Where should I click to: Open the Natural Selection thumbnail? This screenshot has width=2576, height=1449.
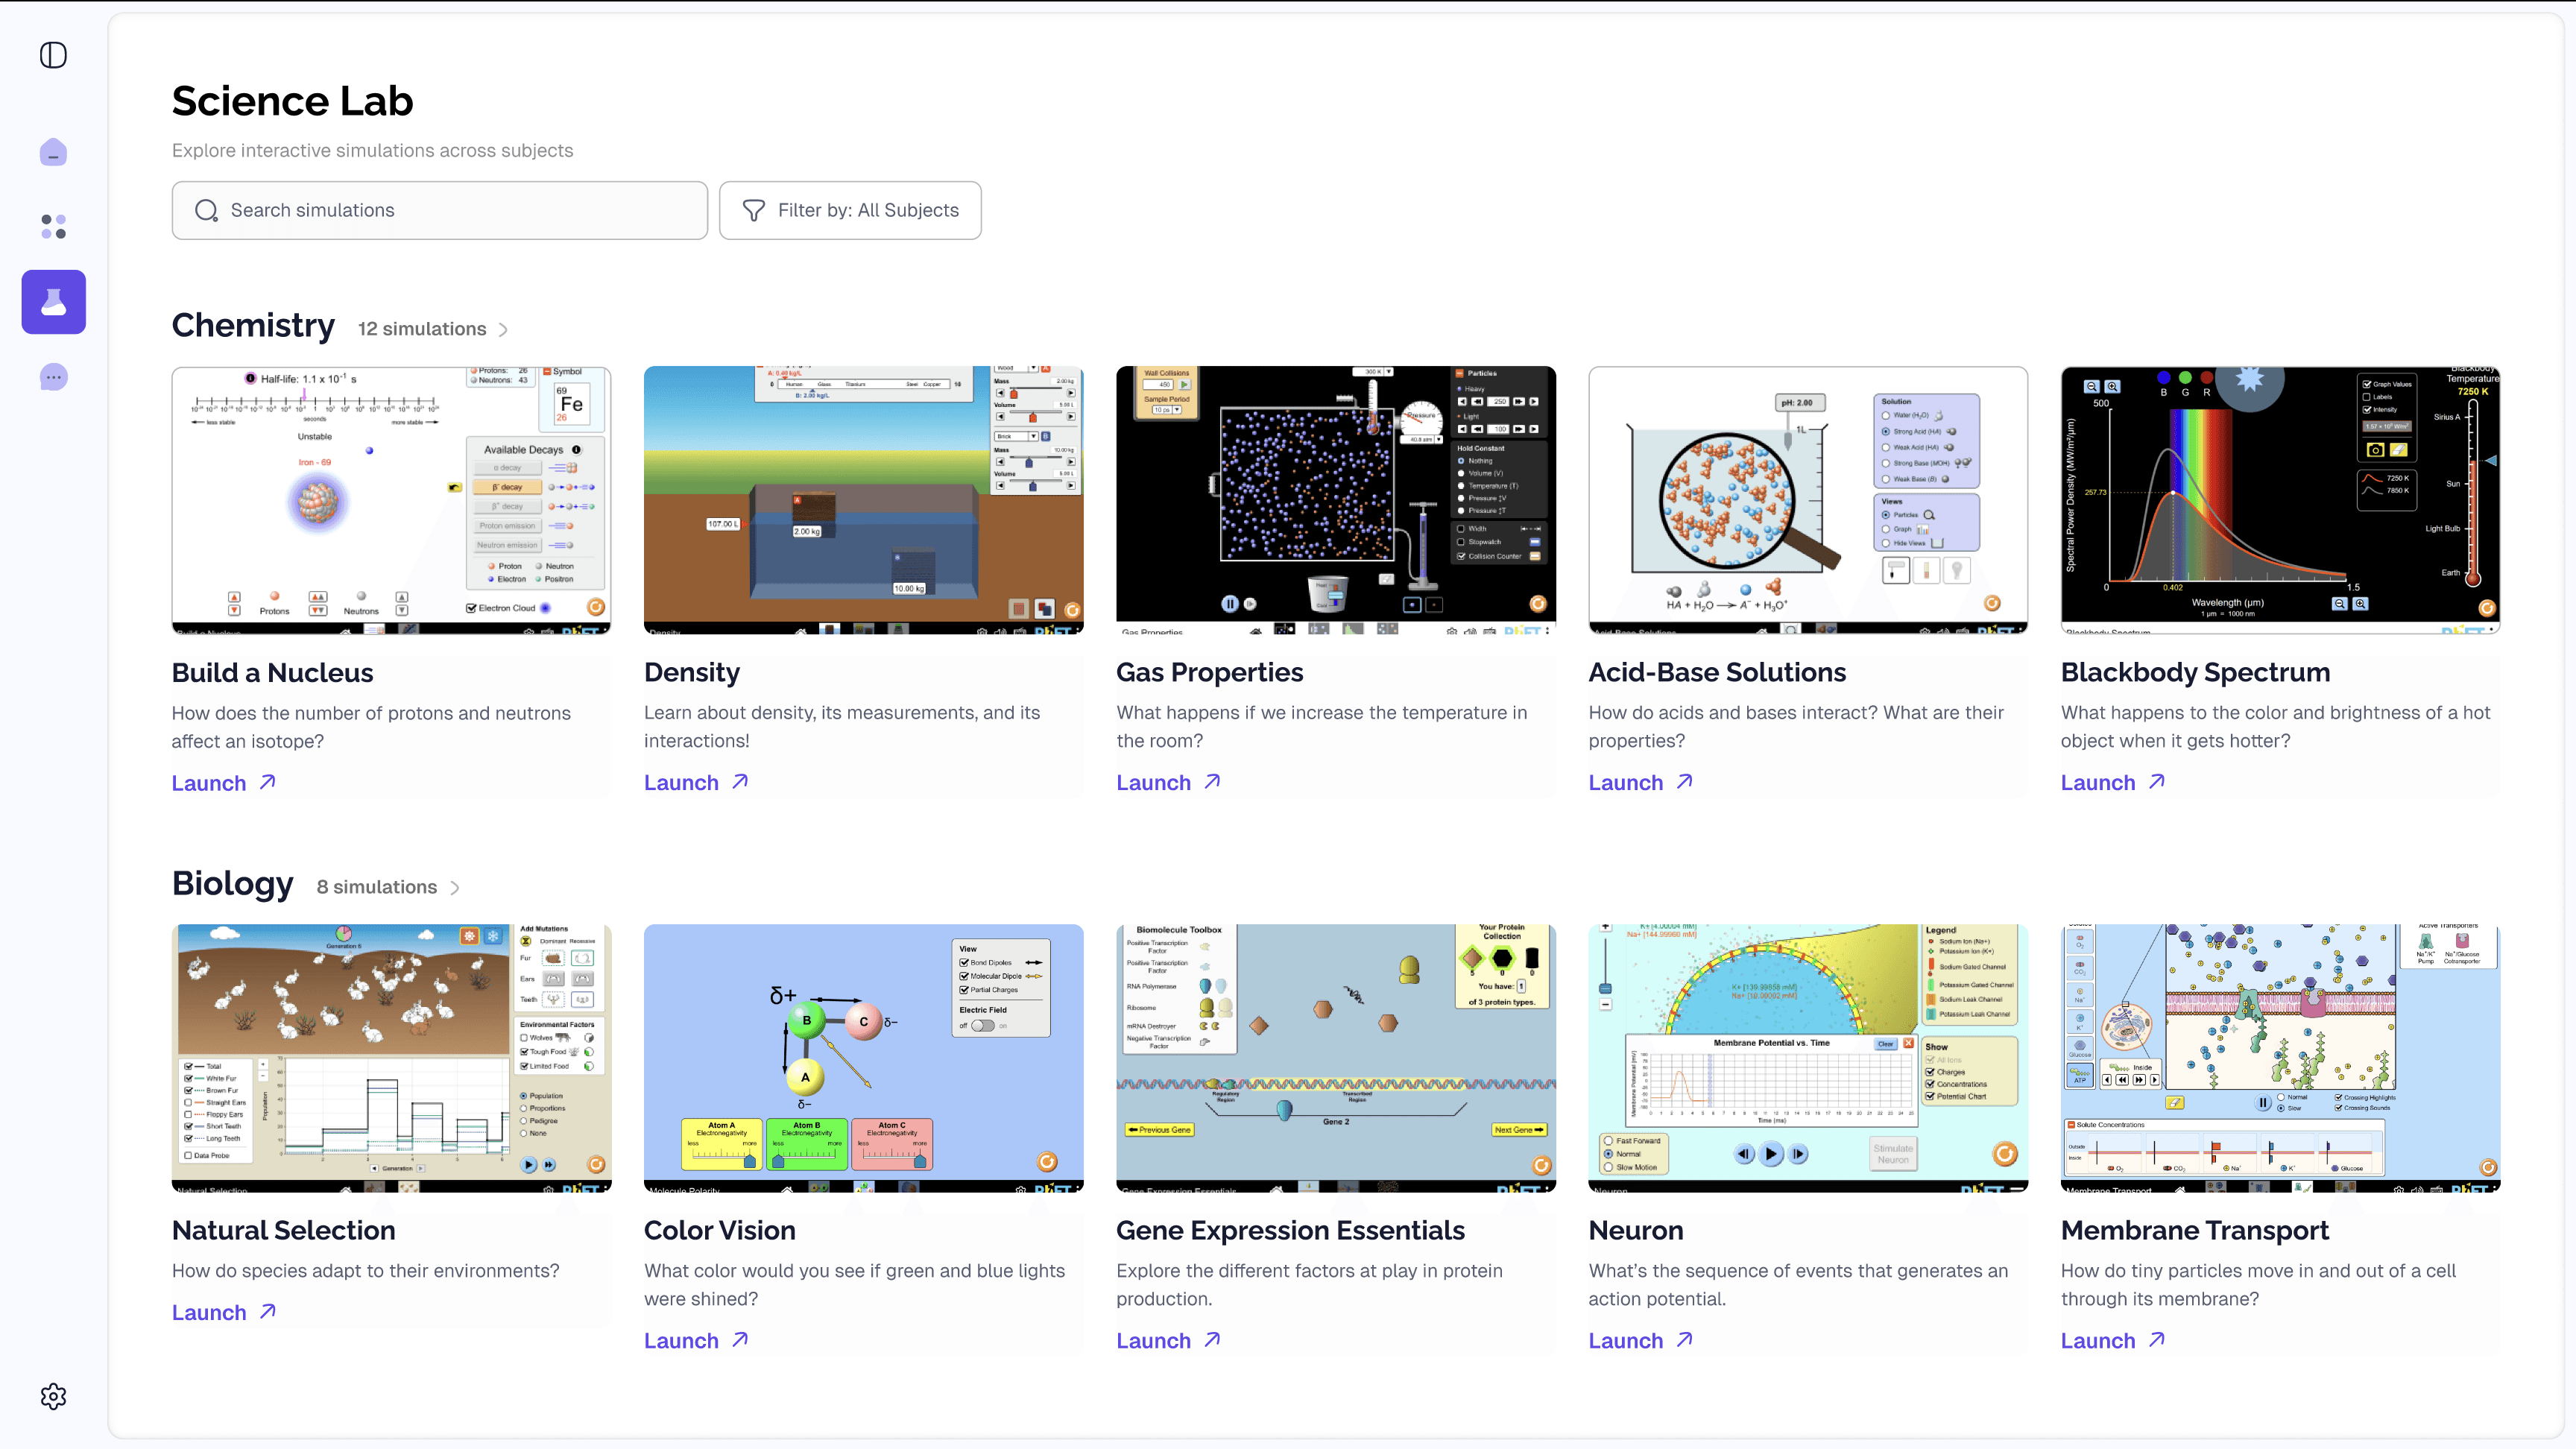pyautogui.click(x=391, y=1058)
